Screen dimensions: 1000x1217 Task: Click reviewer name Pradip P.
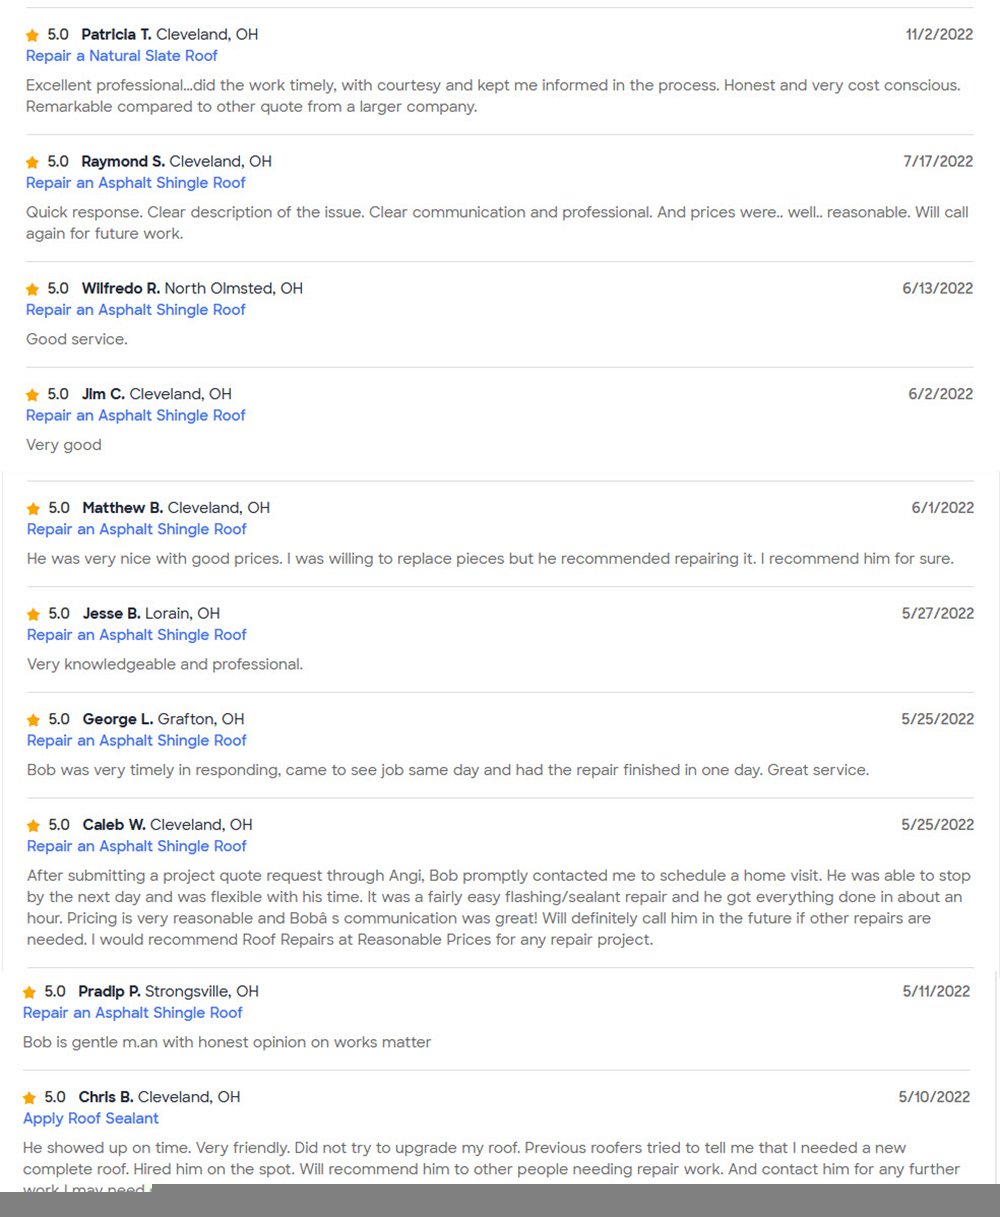pyautogui.click(x=109, y=992)
